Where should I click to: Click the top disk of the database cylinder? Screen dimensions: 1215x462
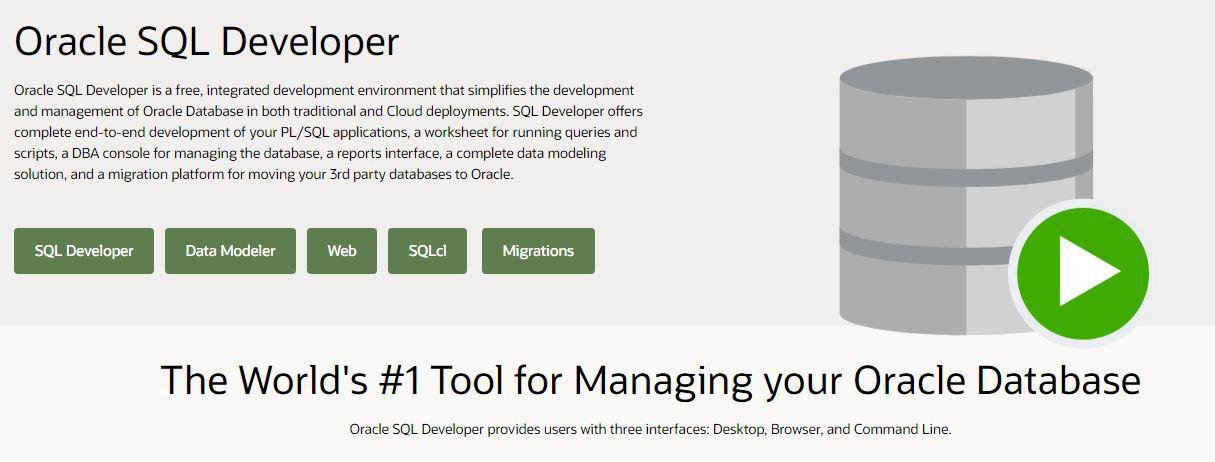pyautogui.click(x=965, y=78)
